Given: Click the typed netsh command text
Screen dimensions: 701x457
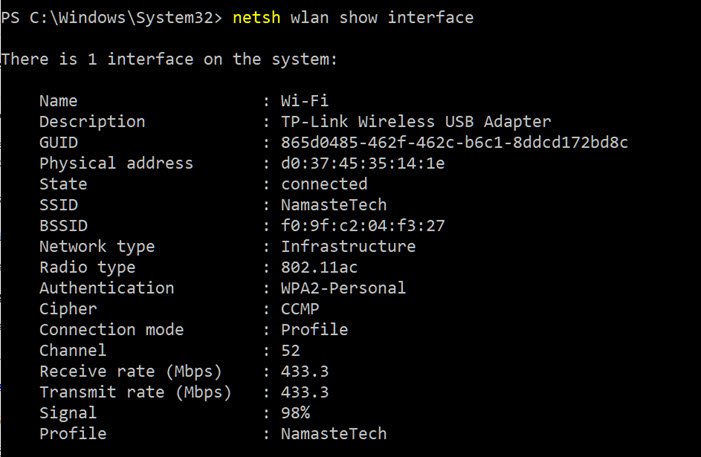Looking at the screenshot, I should (352, 18).
